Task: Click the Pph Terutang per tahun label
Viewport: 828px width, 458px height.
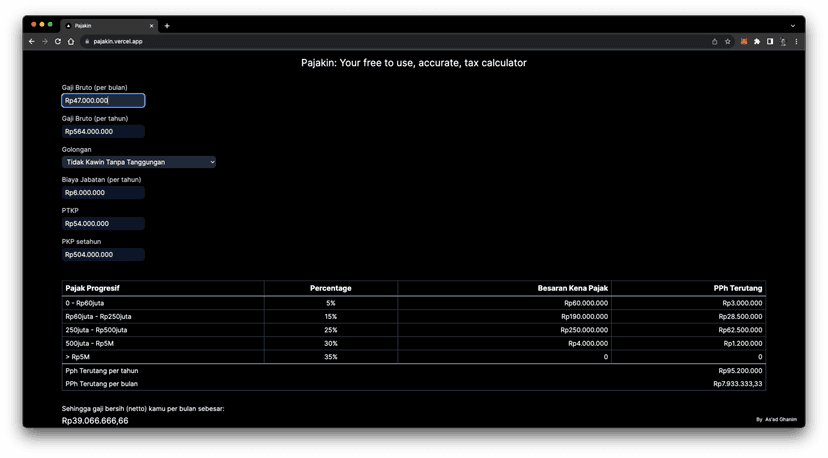Action: pyautogui.click(x=101, y=371)
